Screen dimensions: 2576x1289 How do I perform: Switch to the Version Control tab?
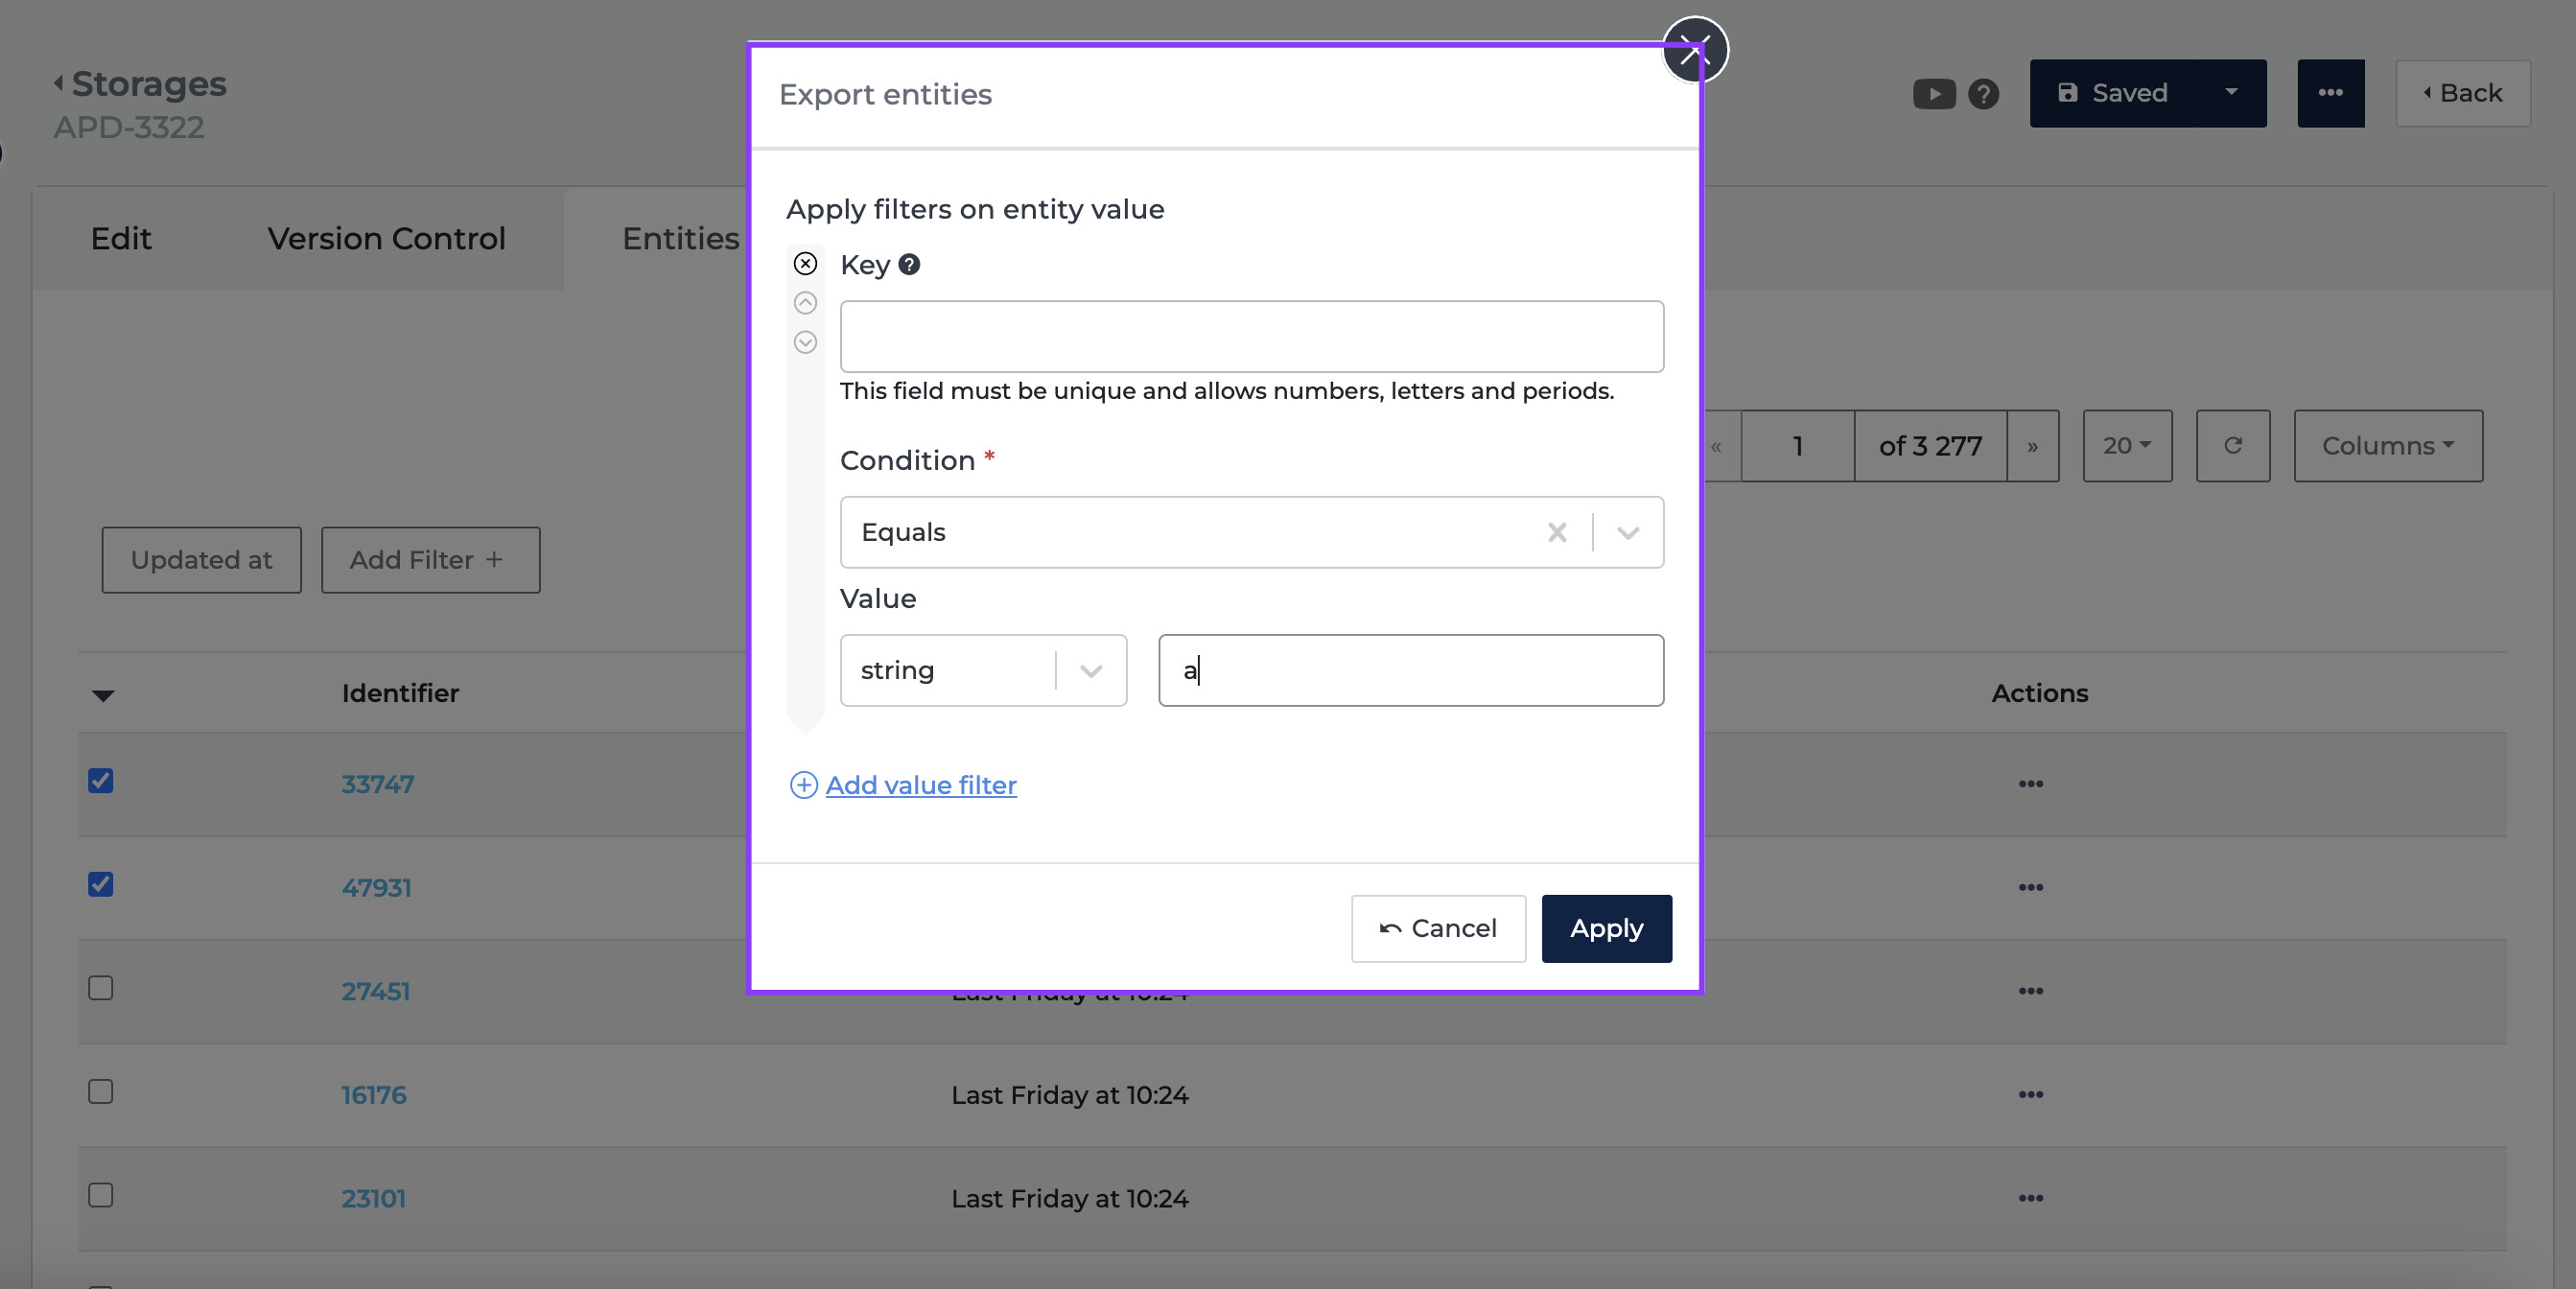coord(386,239)
